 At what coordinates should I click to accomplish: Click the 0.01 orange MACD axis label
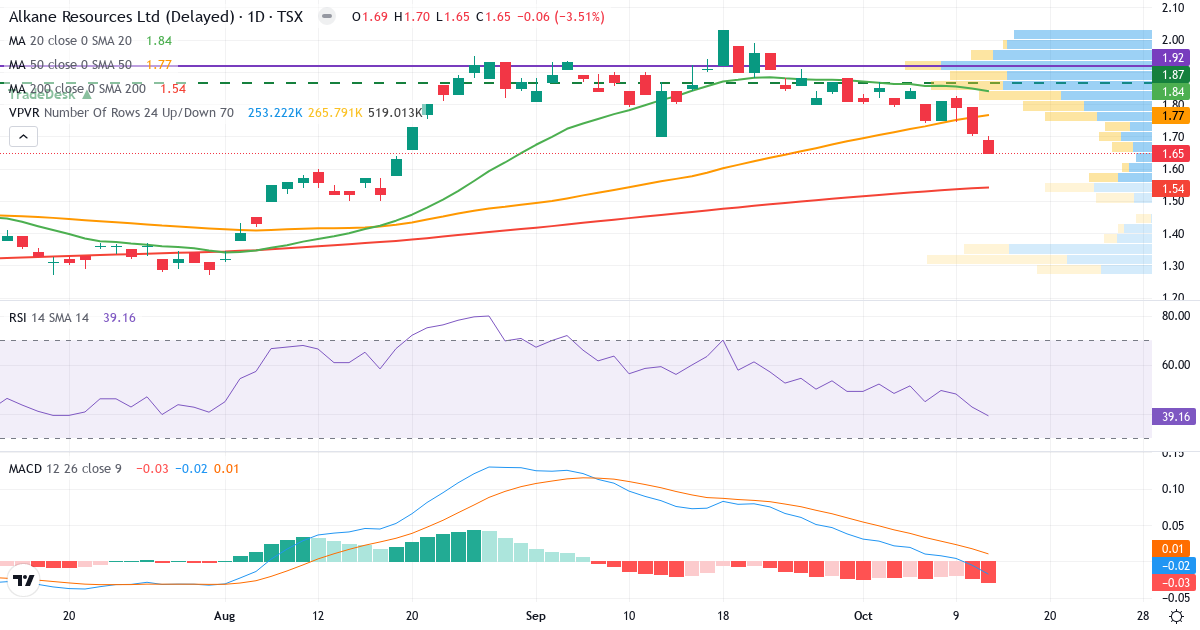click(x=1173, y=548)
